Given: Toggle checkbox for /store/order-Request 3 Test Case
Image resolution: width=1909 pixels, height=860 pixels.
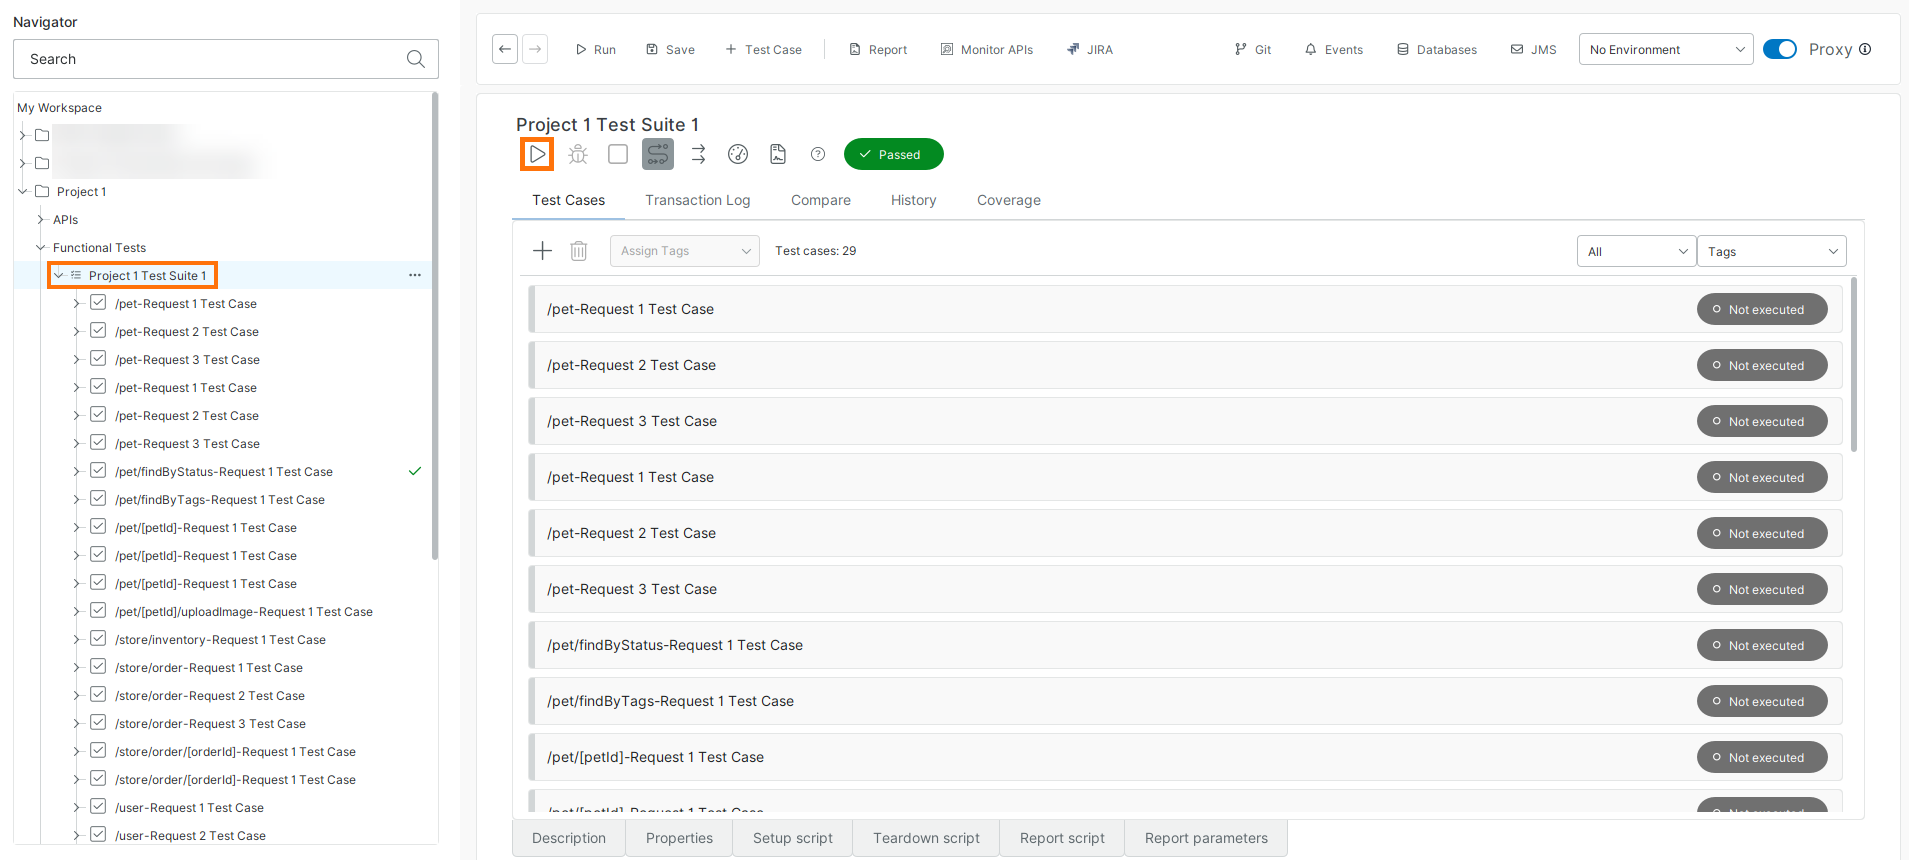Looking at the screenshot, I should point(98,723).
